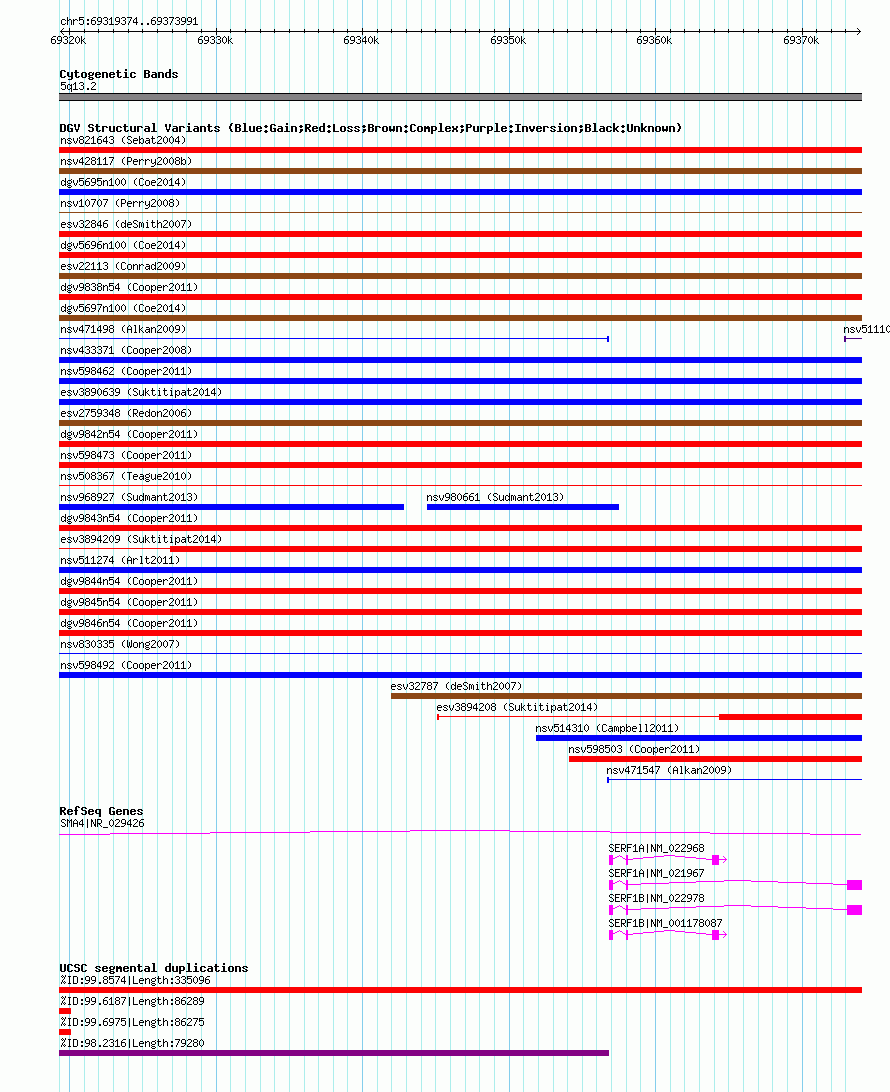
Task: Click the %ID:99.8574|Length:335096 duplication label
Action: pos(135,980)
